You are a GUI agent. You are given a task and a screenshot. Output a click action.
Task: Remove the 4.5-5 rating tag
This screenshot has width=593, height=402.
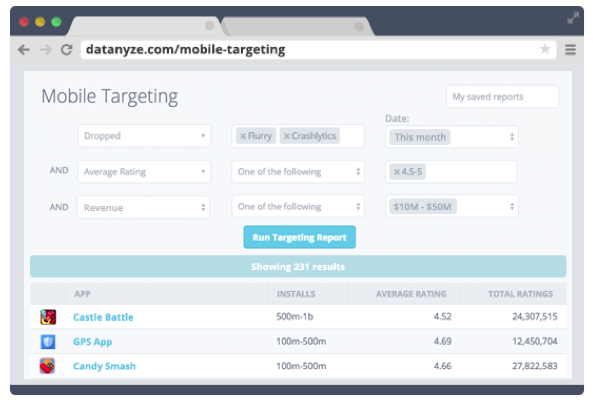(397, 172)
